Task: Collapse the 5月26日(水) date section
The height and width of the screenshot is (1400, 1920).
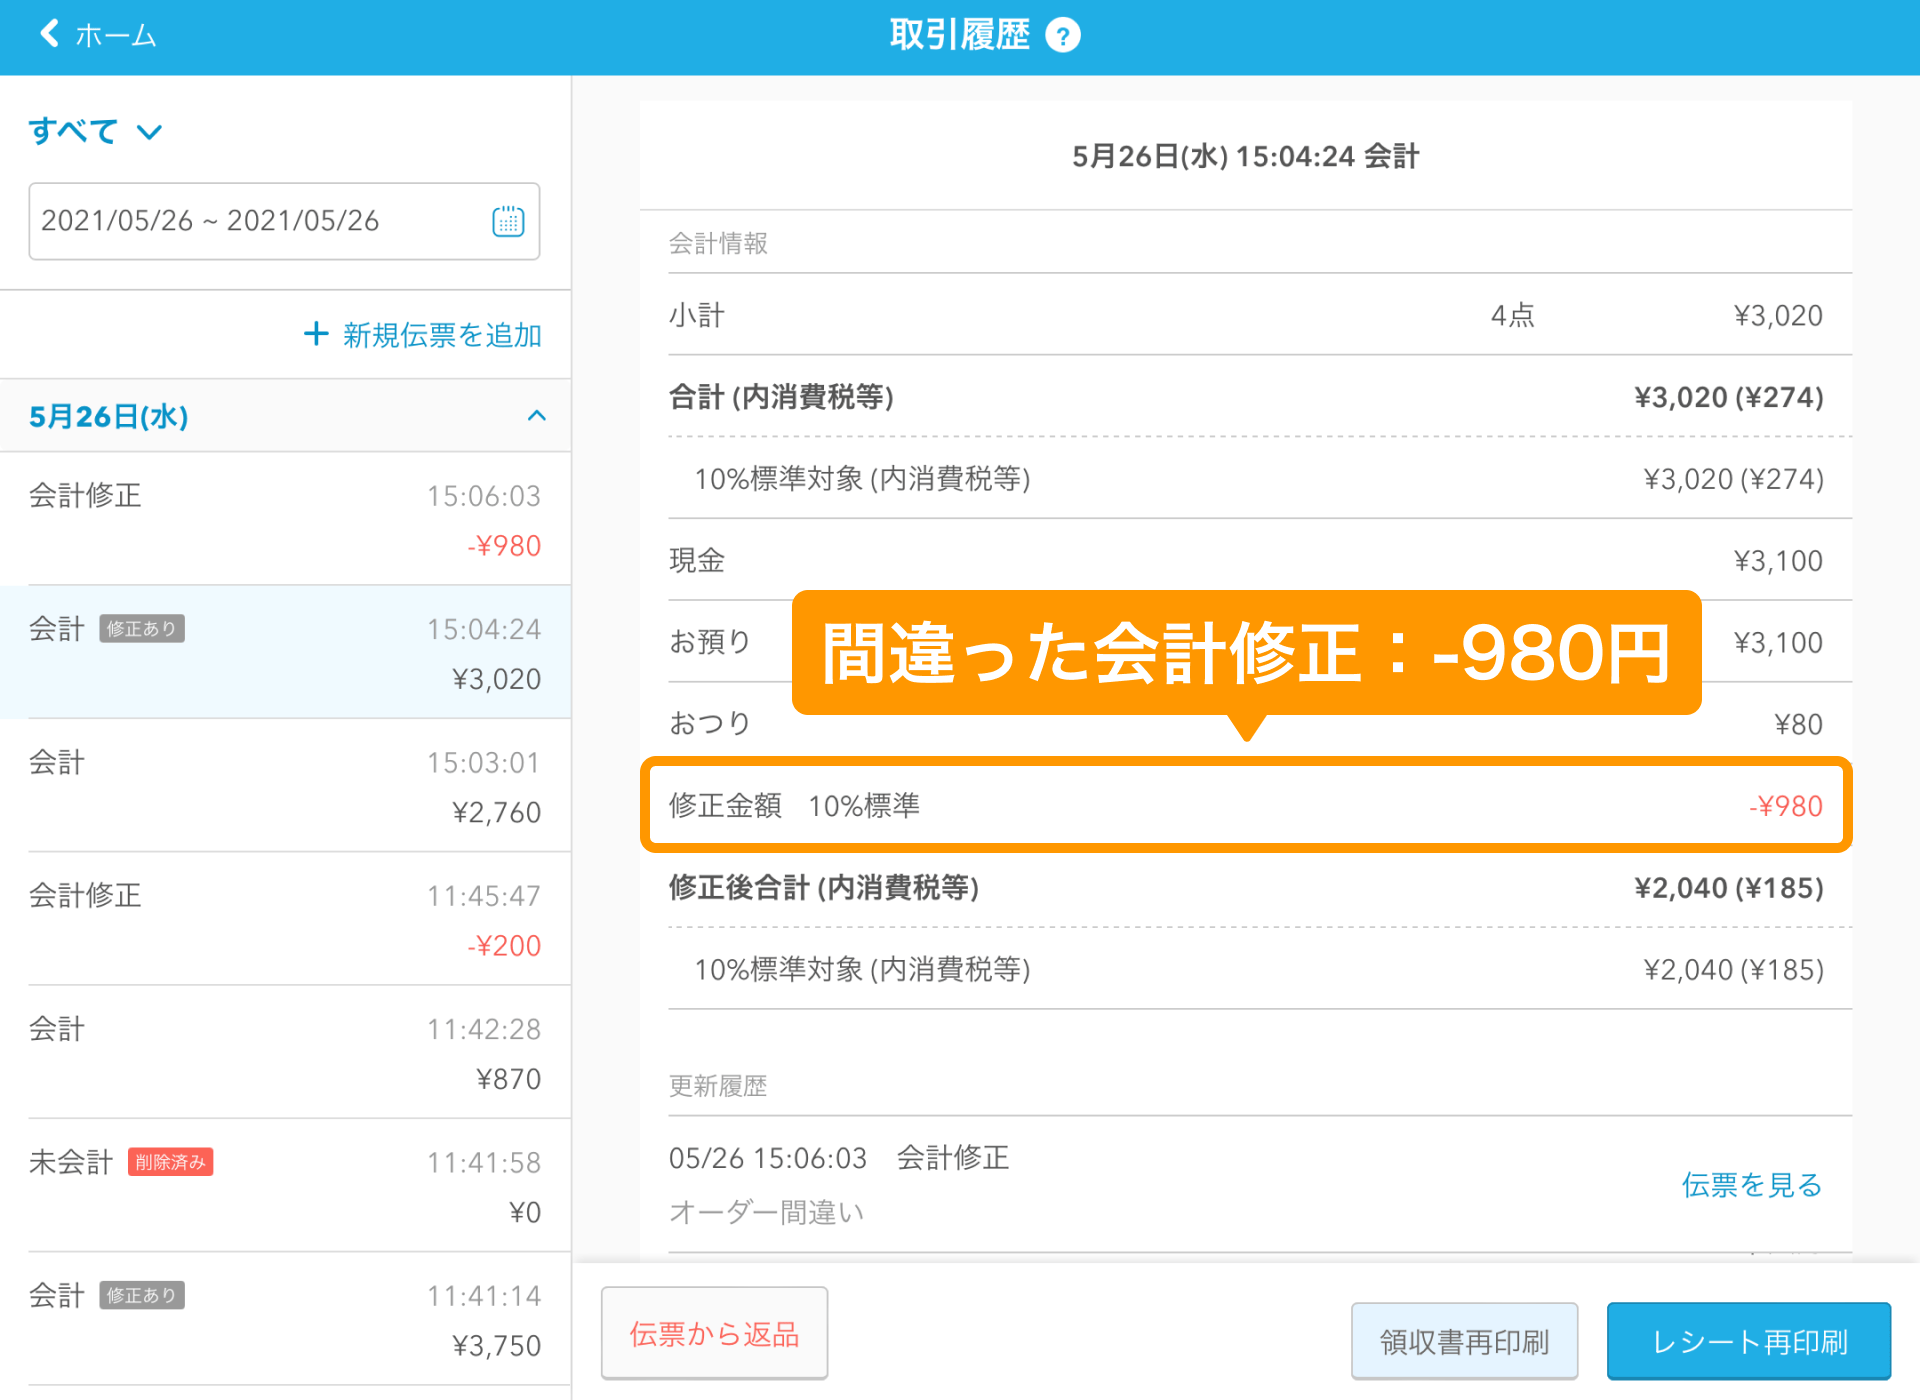Action: (536, 416)
